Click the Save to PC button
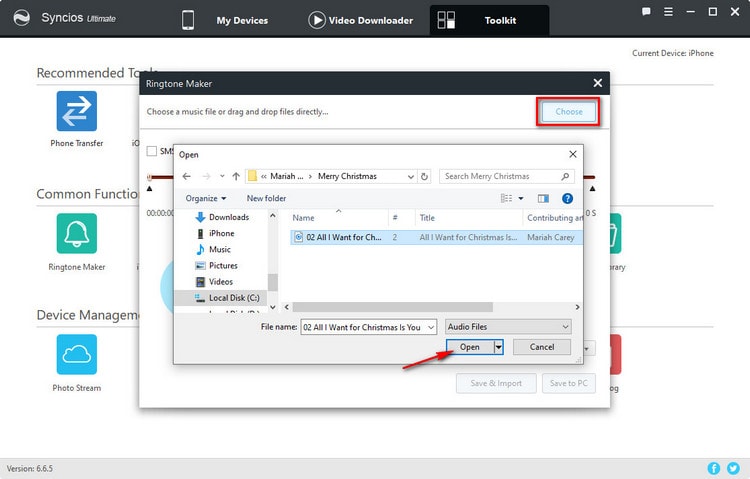Image resolution: width=750 pixels, height=479 pixels. pyautogui.click(x=569, y=383)
